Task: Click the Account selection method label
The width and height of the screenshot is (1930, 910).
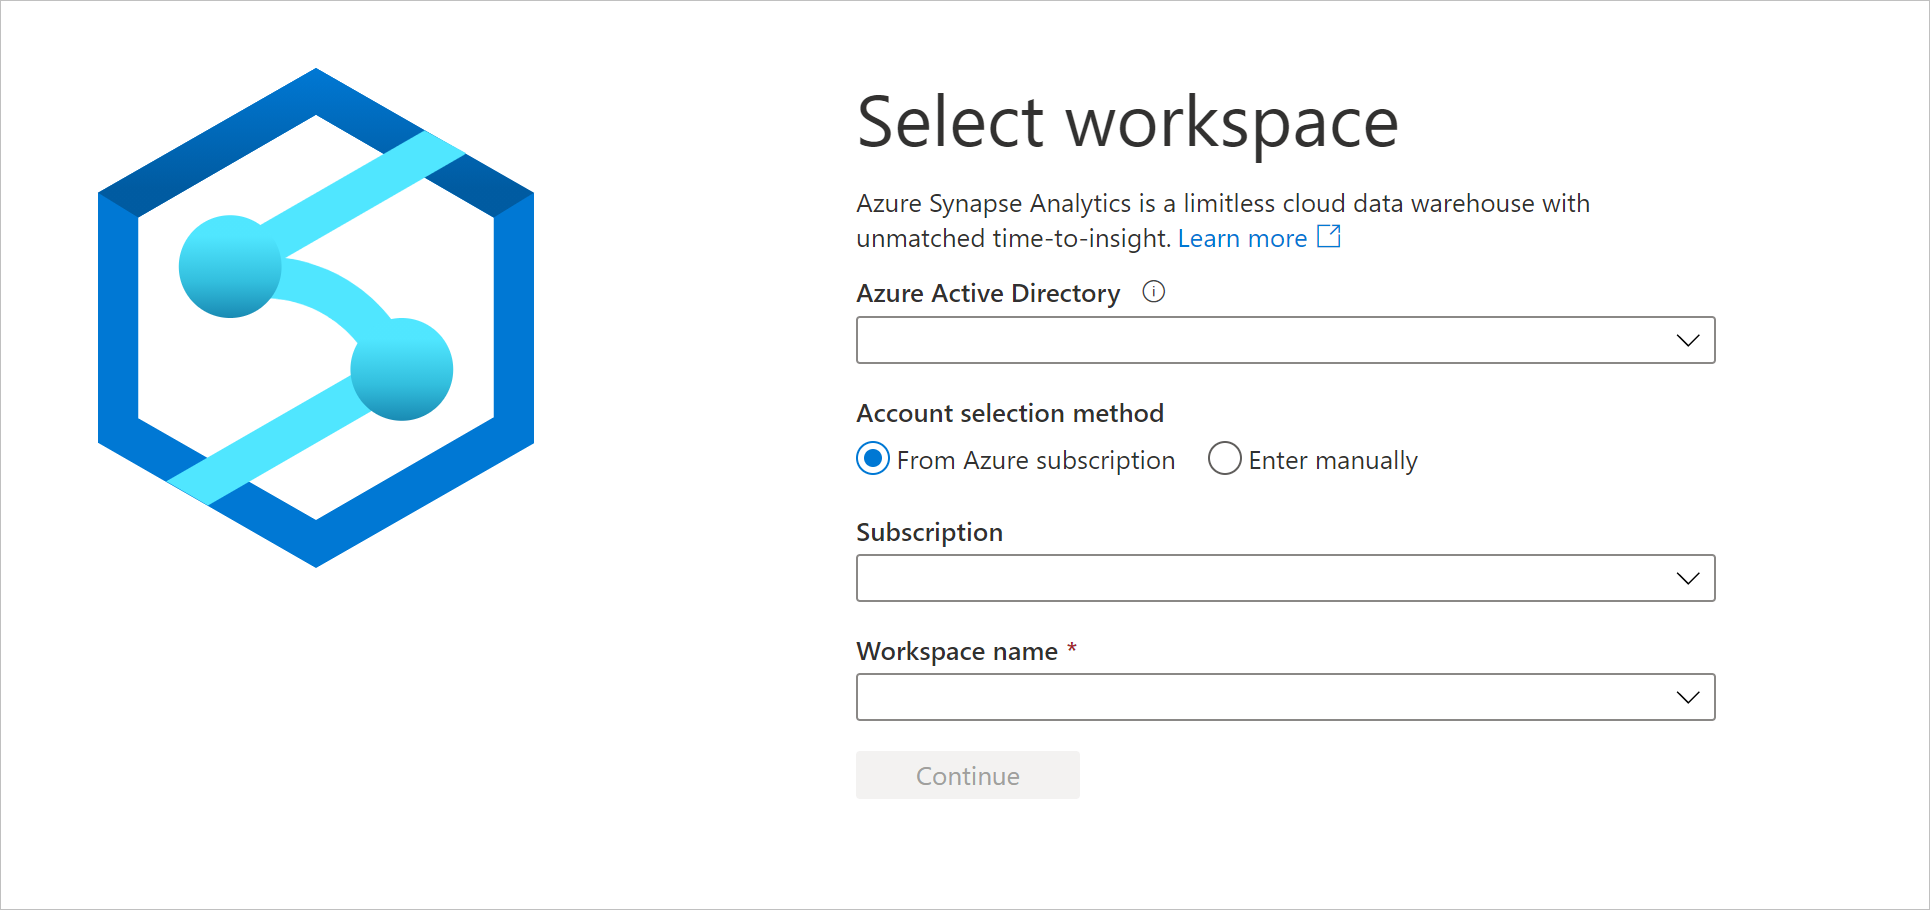Action: pos(1009,412)
